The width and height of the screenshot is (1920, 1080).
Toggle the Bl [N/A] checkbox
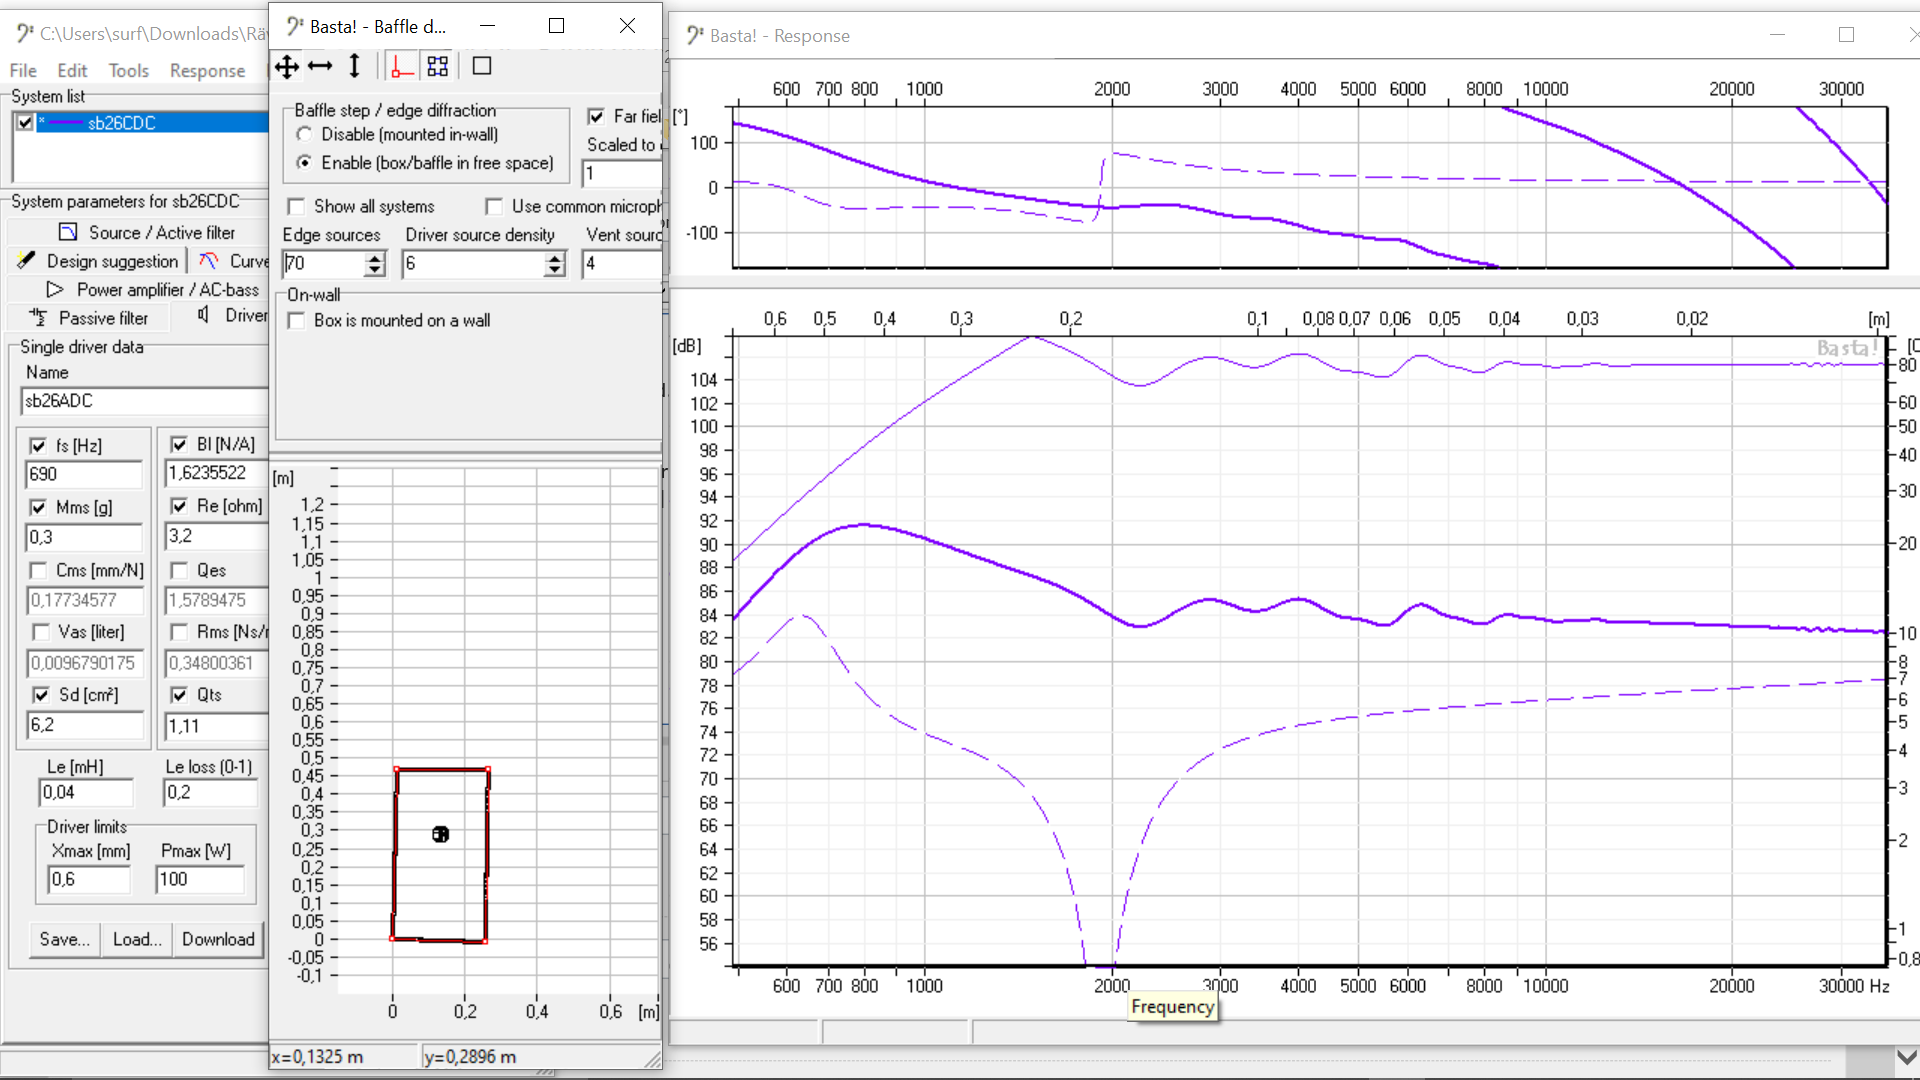(x=179, y=444)
